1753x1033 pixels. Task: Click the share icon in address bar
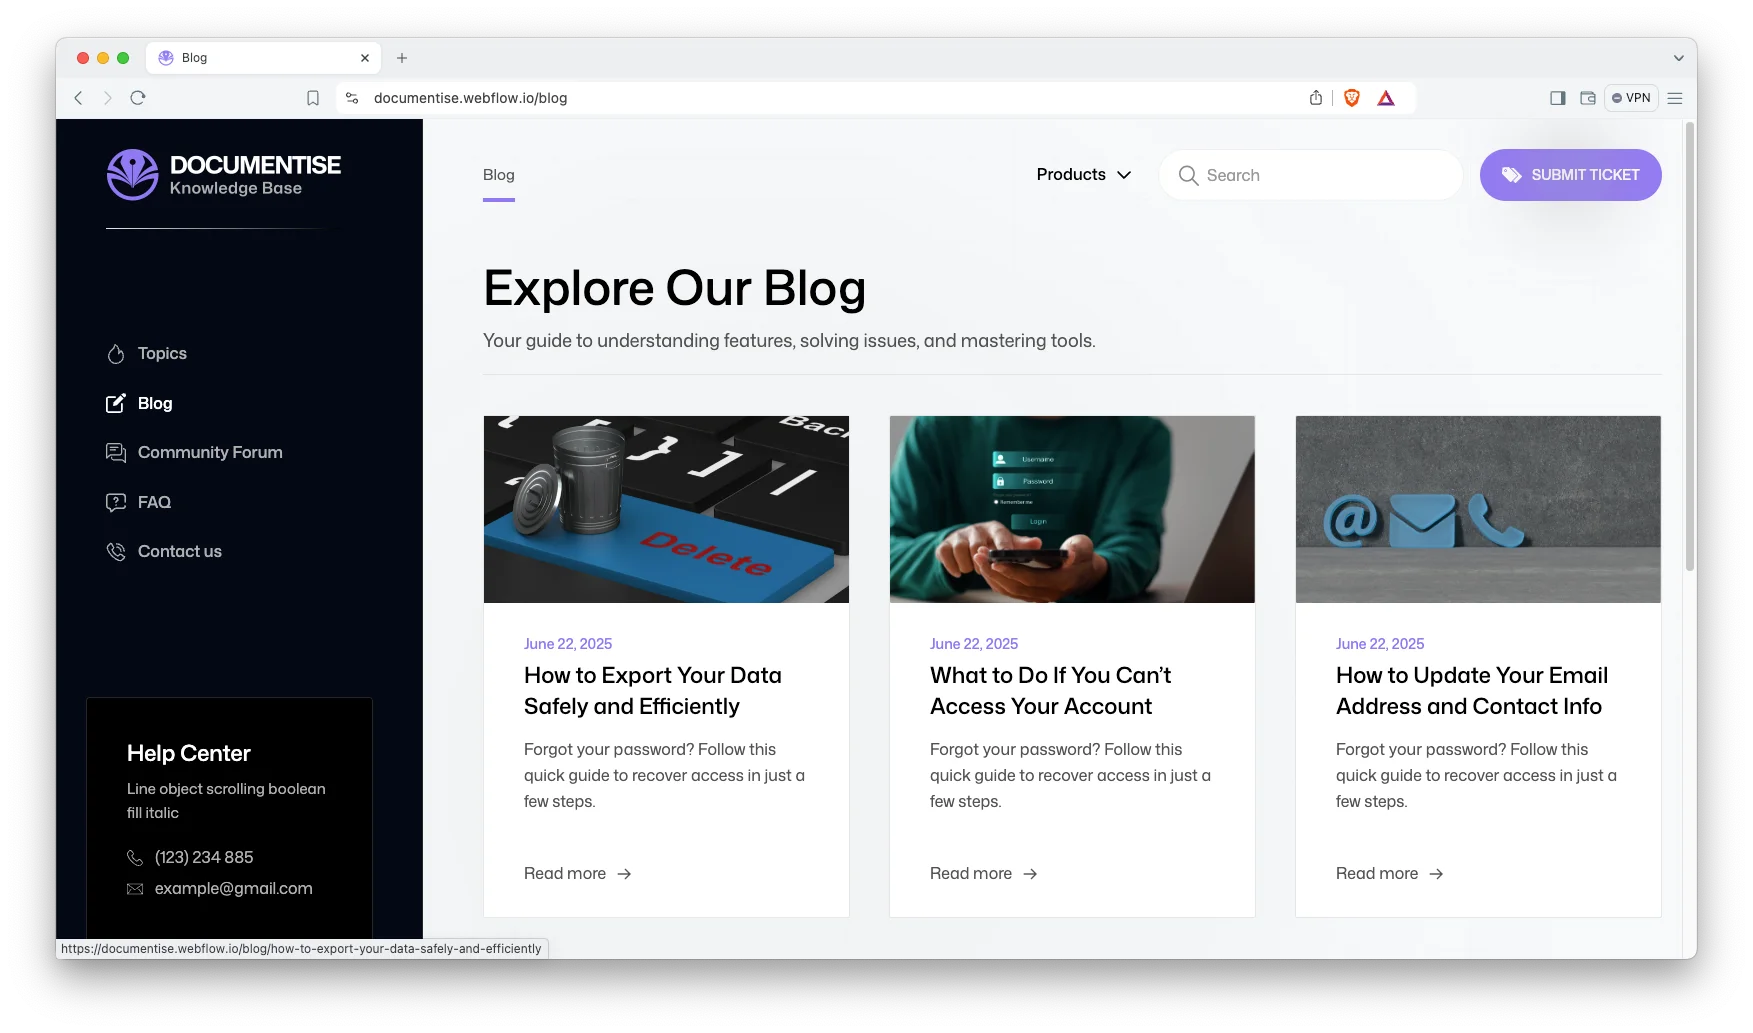[1315, 98]
